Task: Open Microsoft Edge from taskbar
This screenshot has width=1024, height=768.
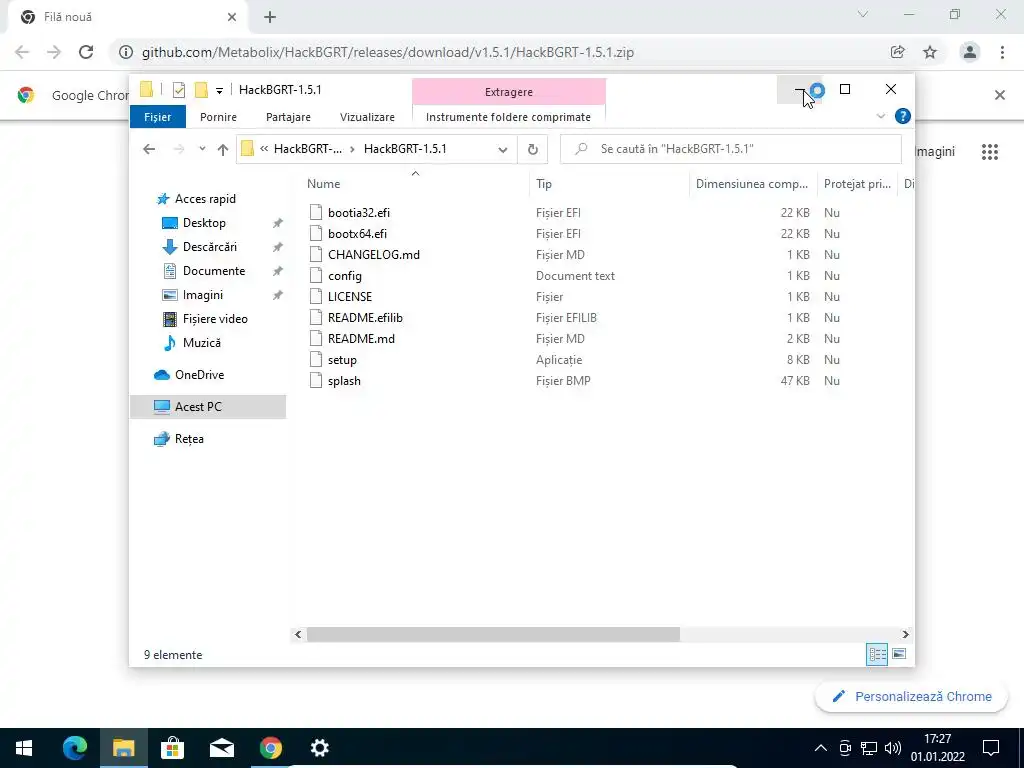Action: click(x=74, y=748)
